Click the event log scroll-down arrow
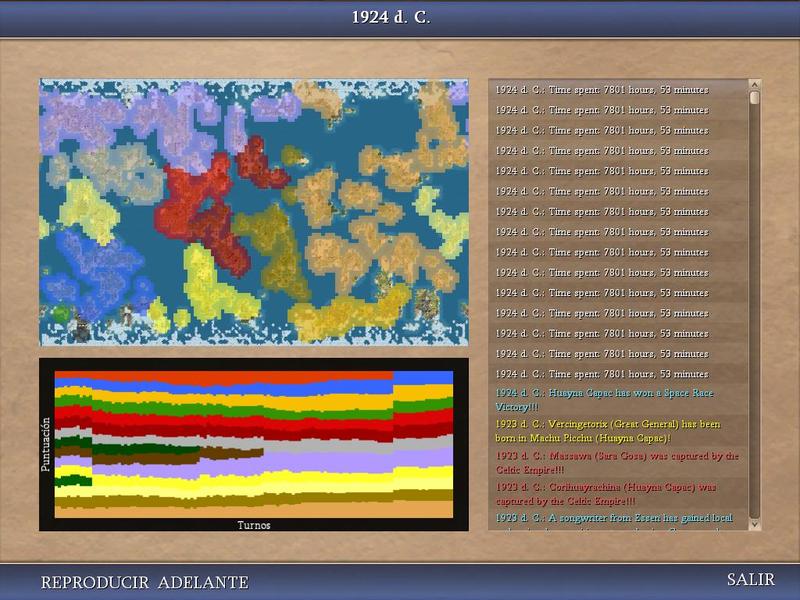This screenshot has width=800, height=600. [x=755, y=524]
